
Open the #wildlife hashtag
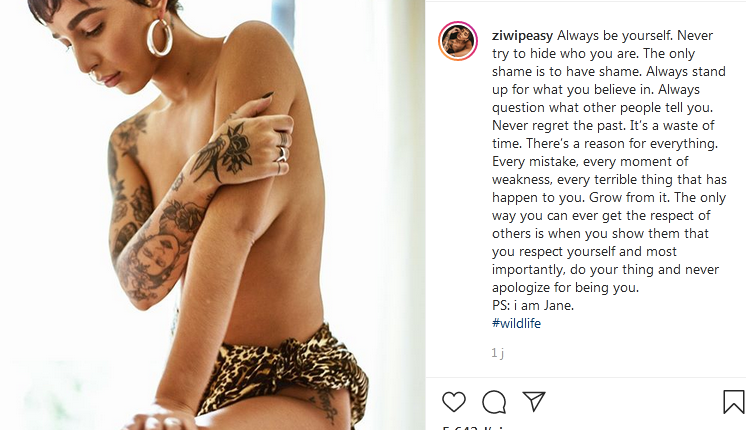[516, 323]
